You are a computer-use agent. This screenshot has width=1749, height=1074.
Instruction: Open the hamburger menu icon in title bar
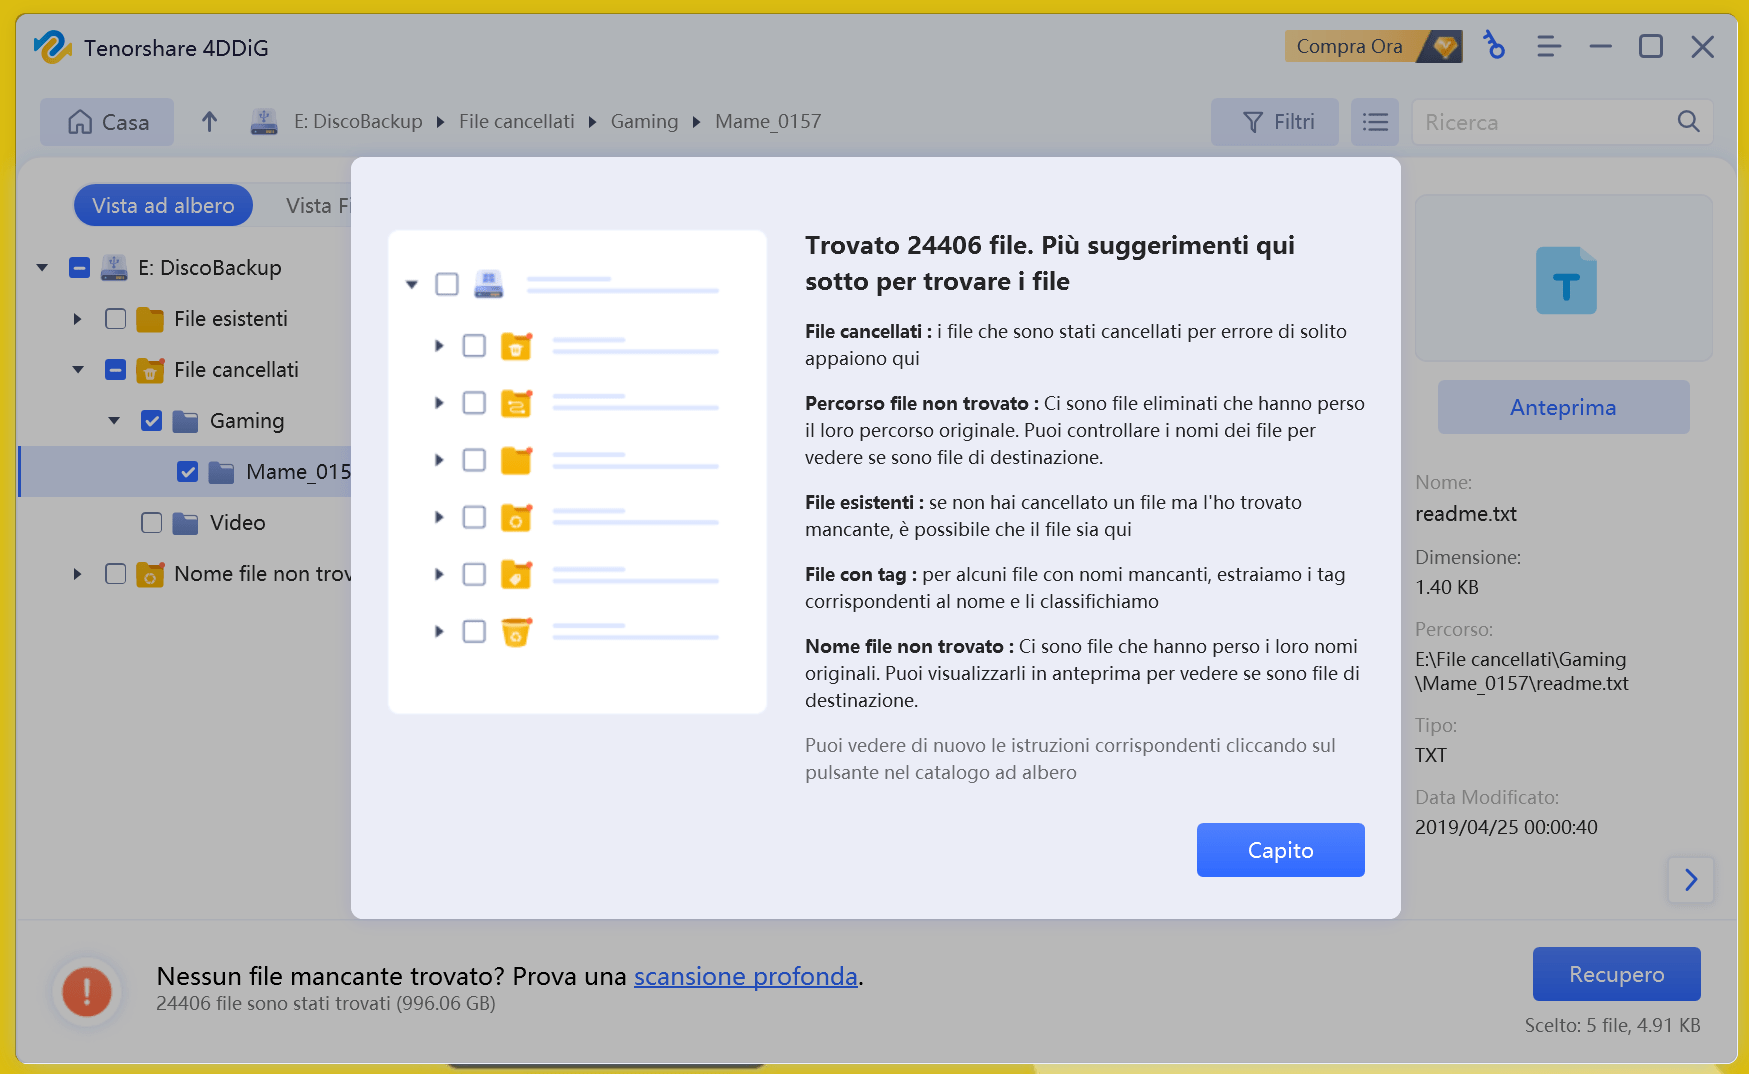coord(1548,46)
